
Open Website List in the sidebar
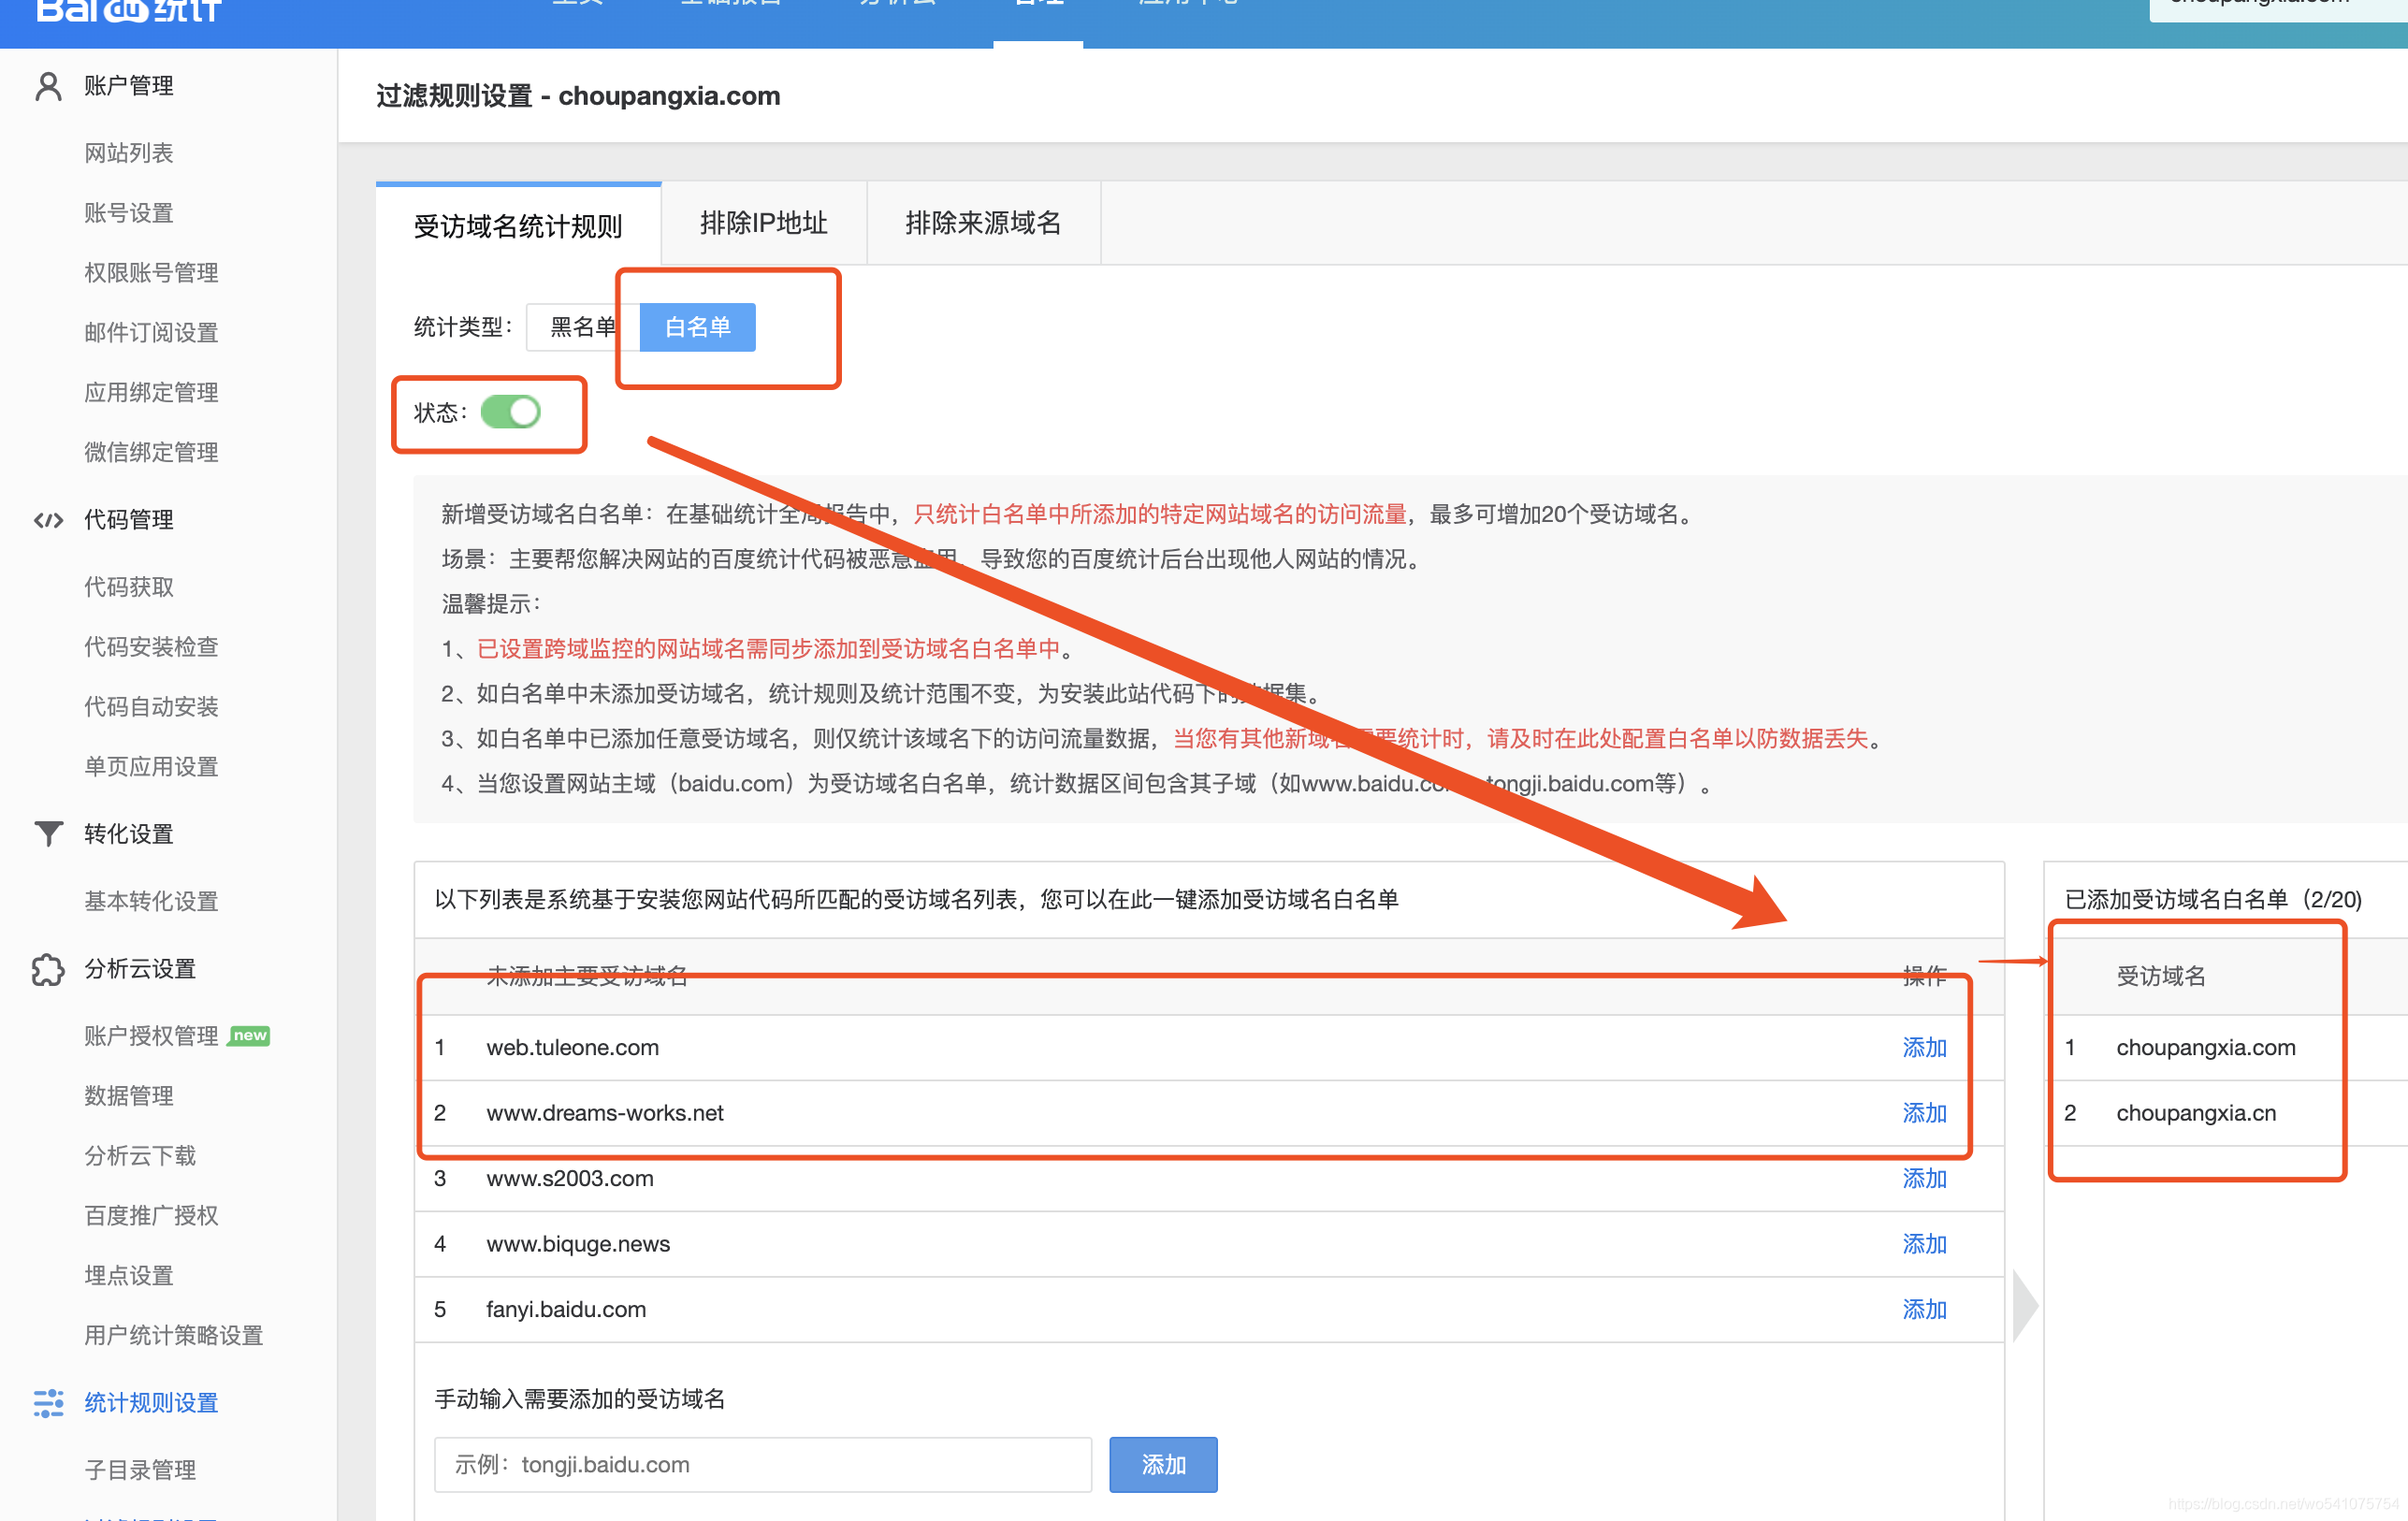click(129, 153)
